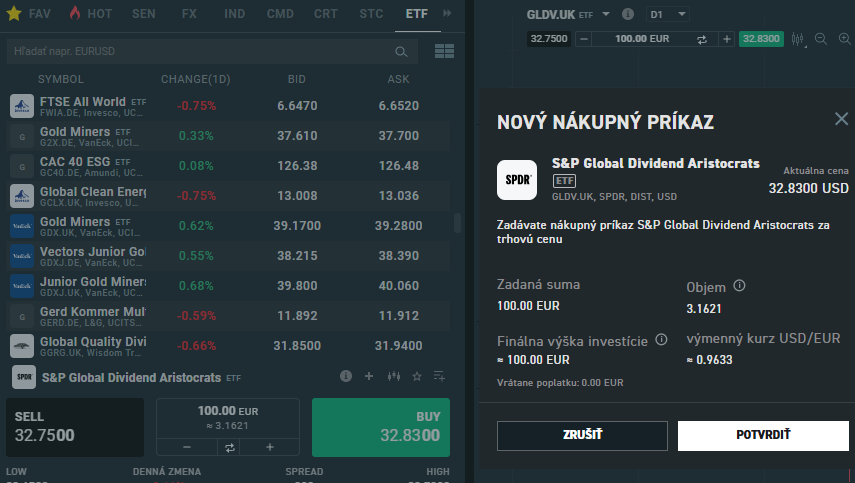Click the search magnifier icon in the symbol search
855x483 pixels.
[402, 51]
